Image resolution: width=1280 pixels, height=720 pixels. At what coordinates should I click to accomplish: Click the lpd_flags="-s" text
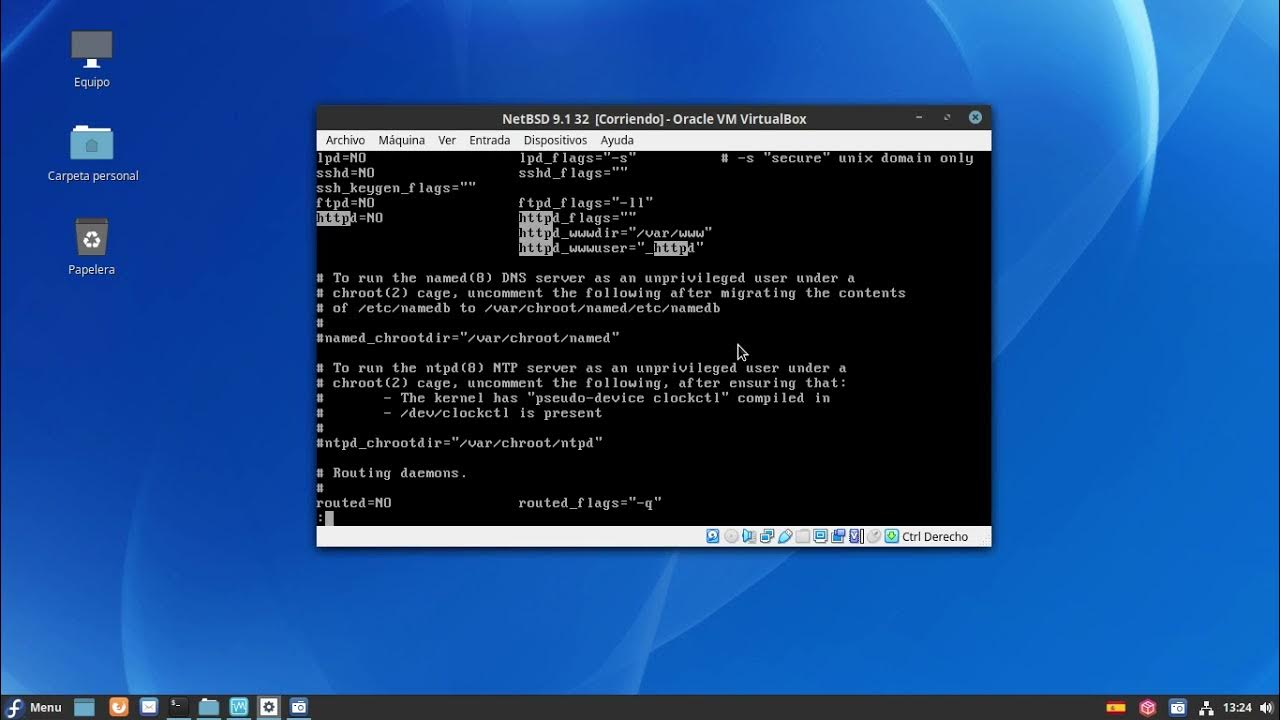[x=577, y=158]
